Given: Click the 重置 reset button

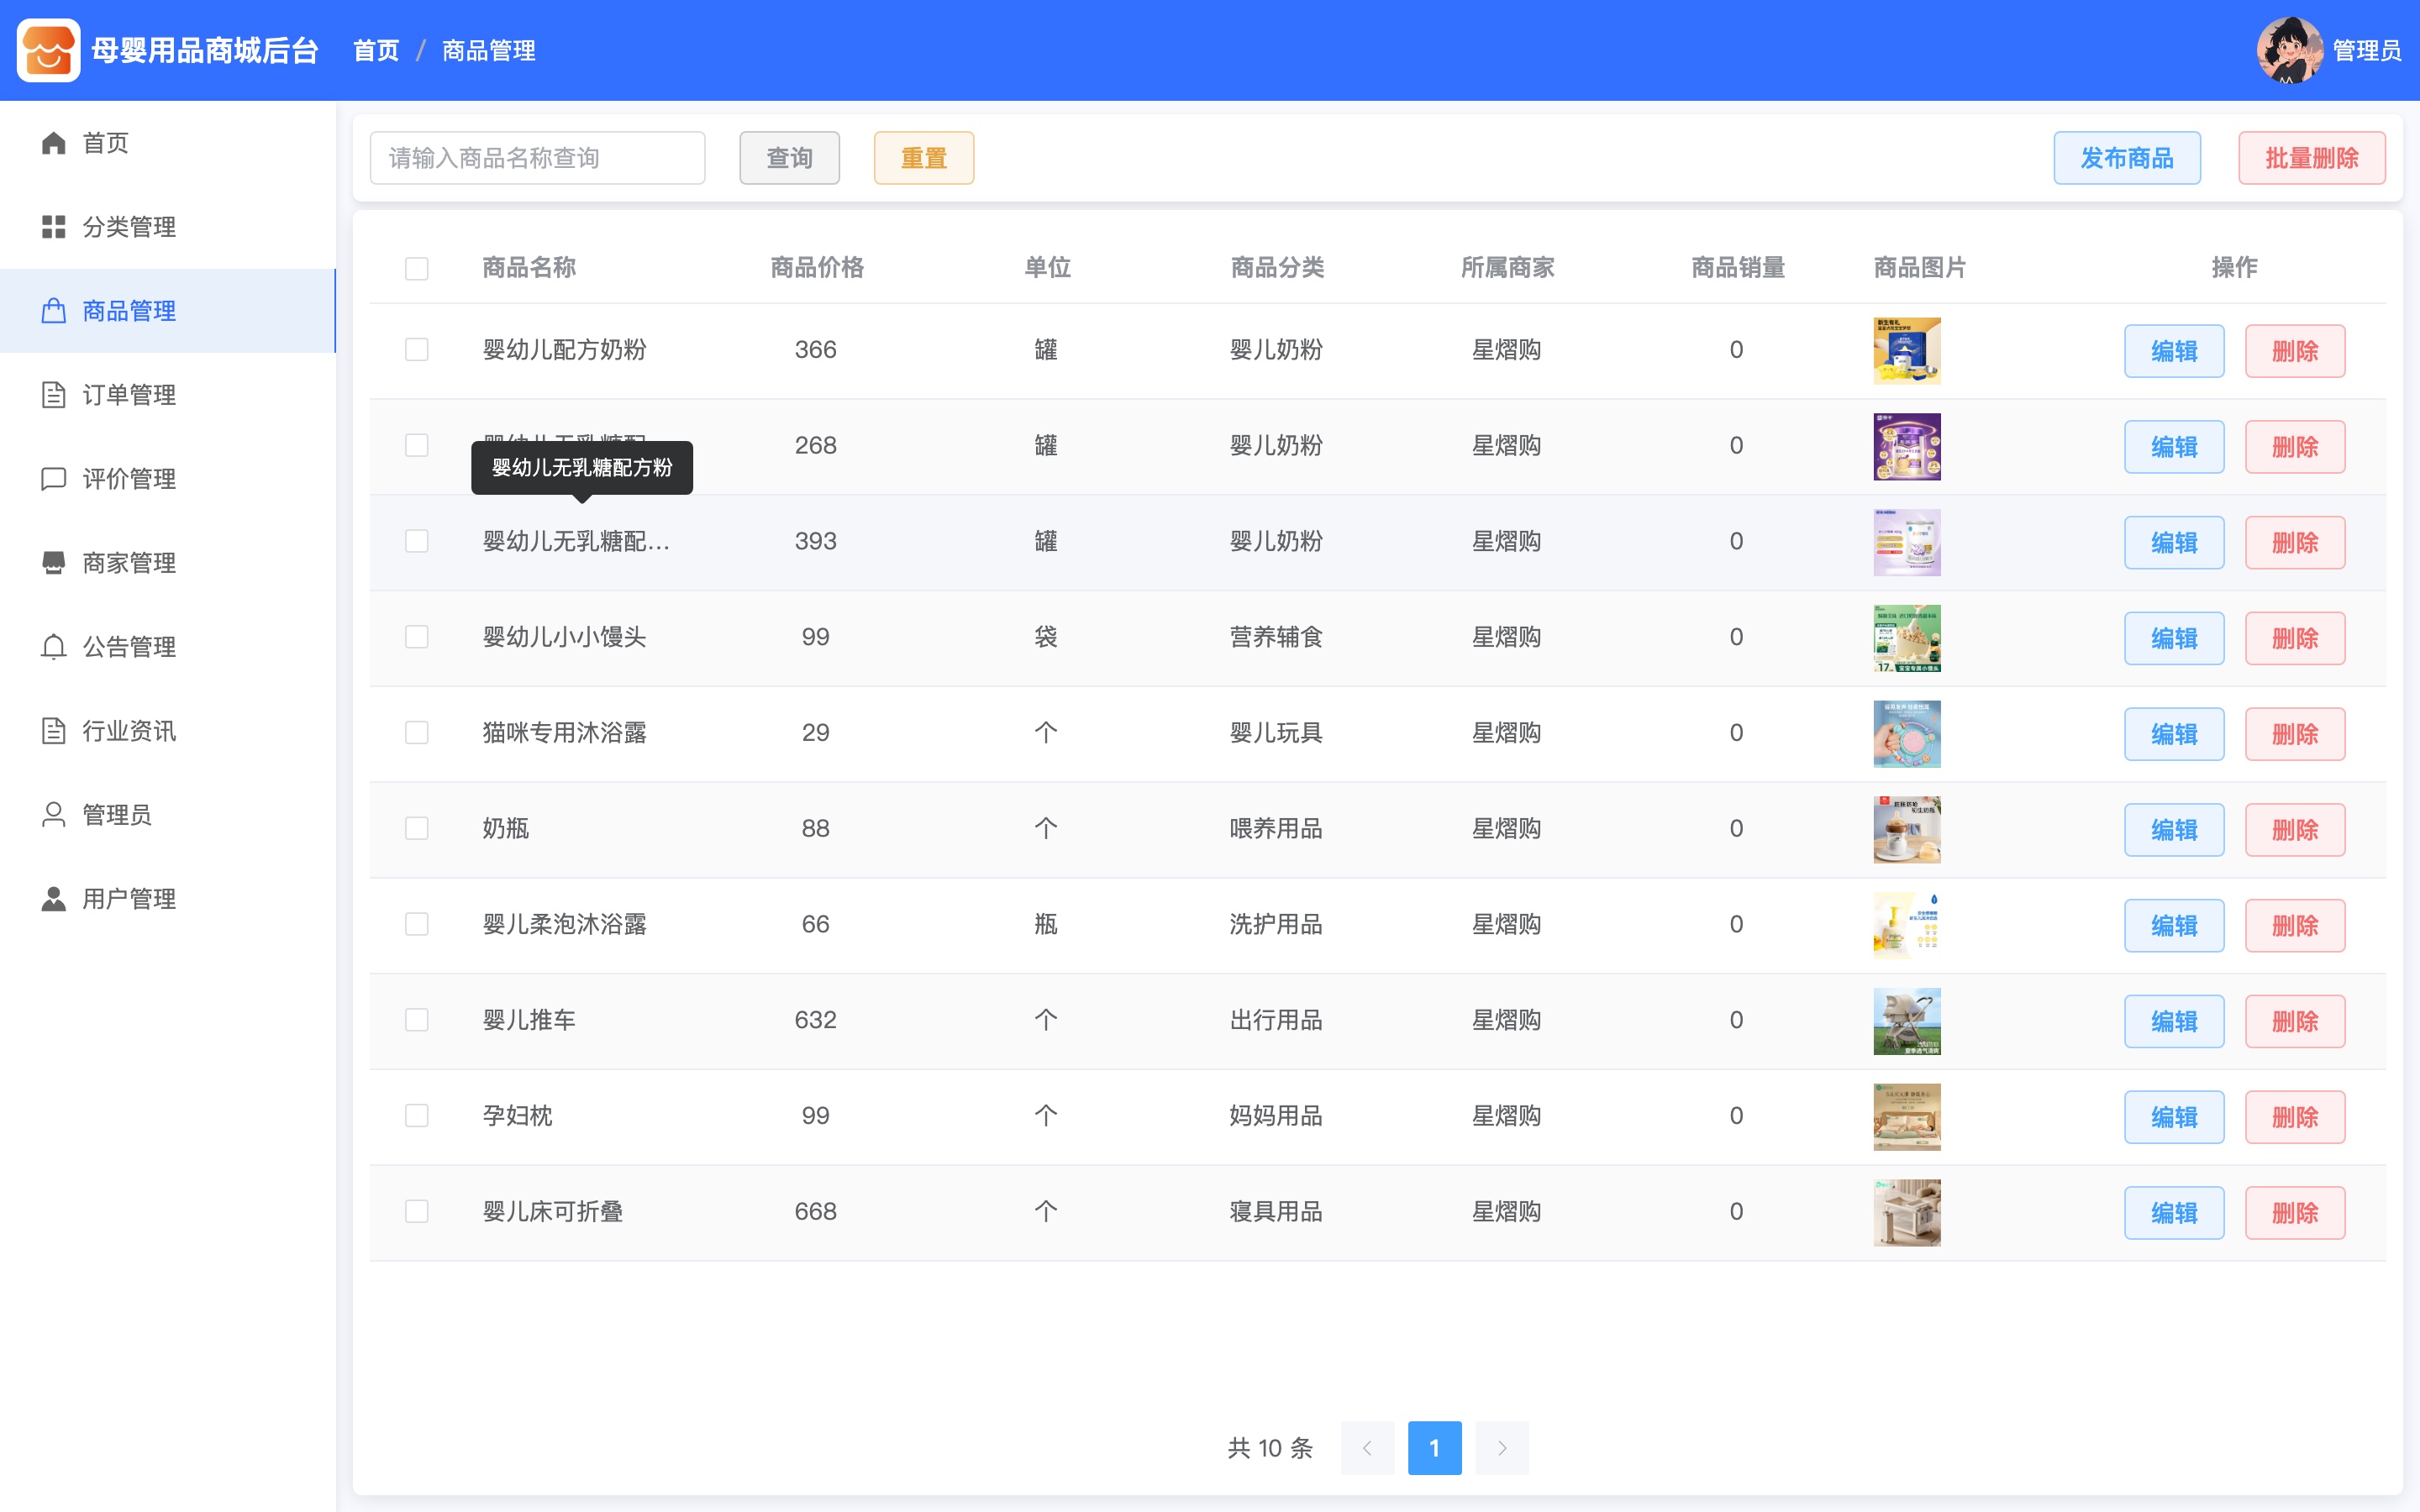Looking at the screenshot, I should [924, 158].
